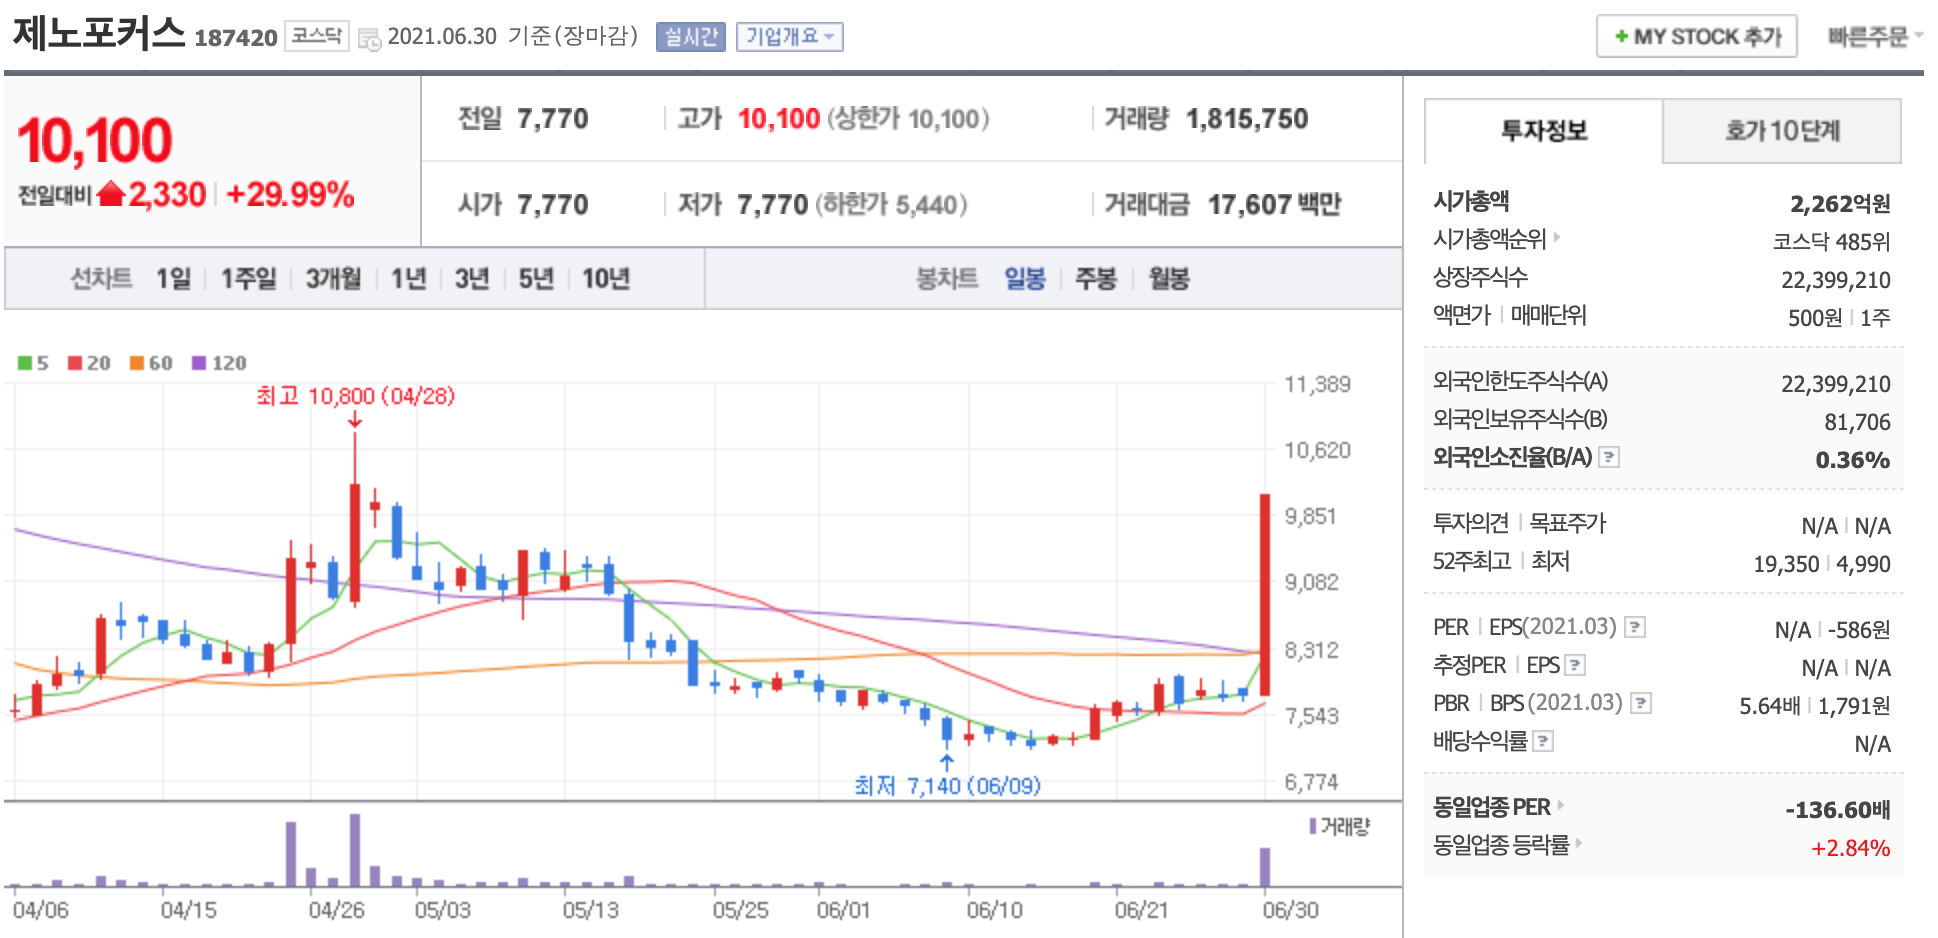Select the 3년 line chart period
The width and height of the screenshot is (1938, 938).
[x=472, y=278]
